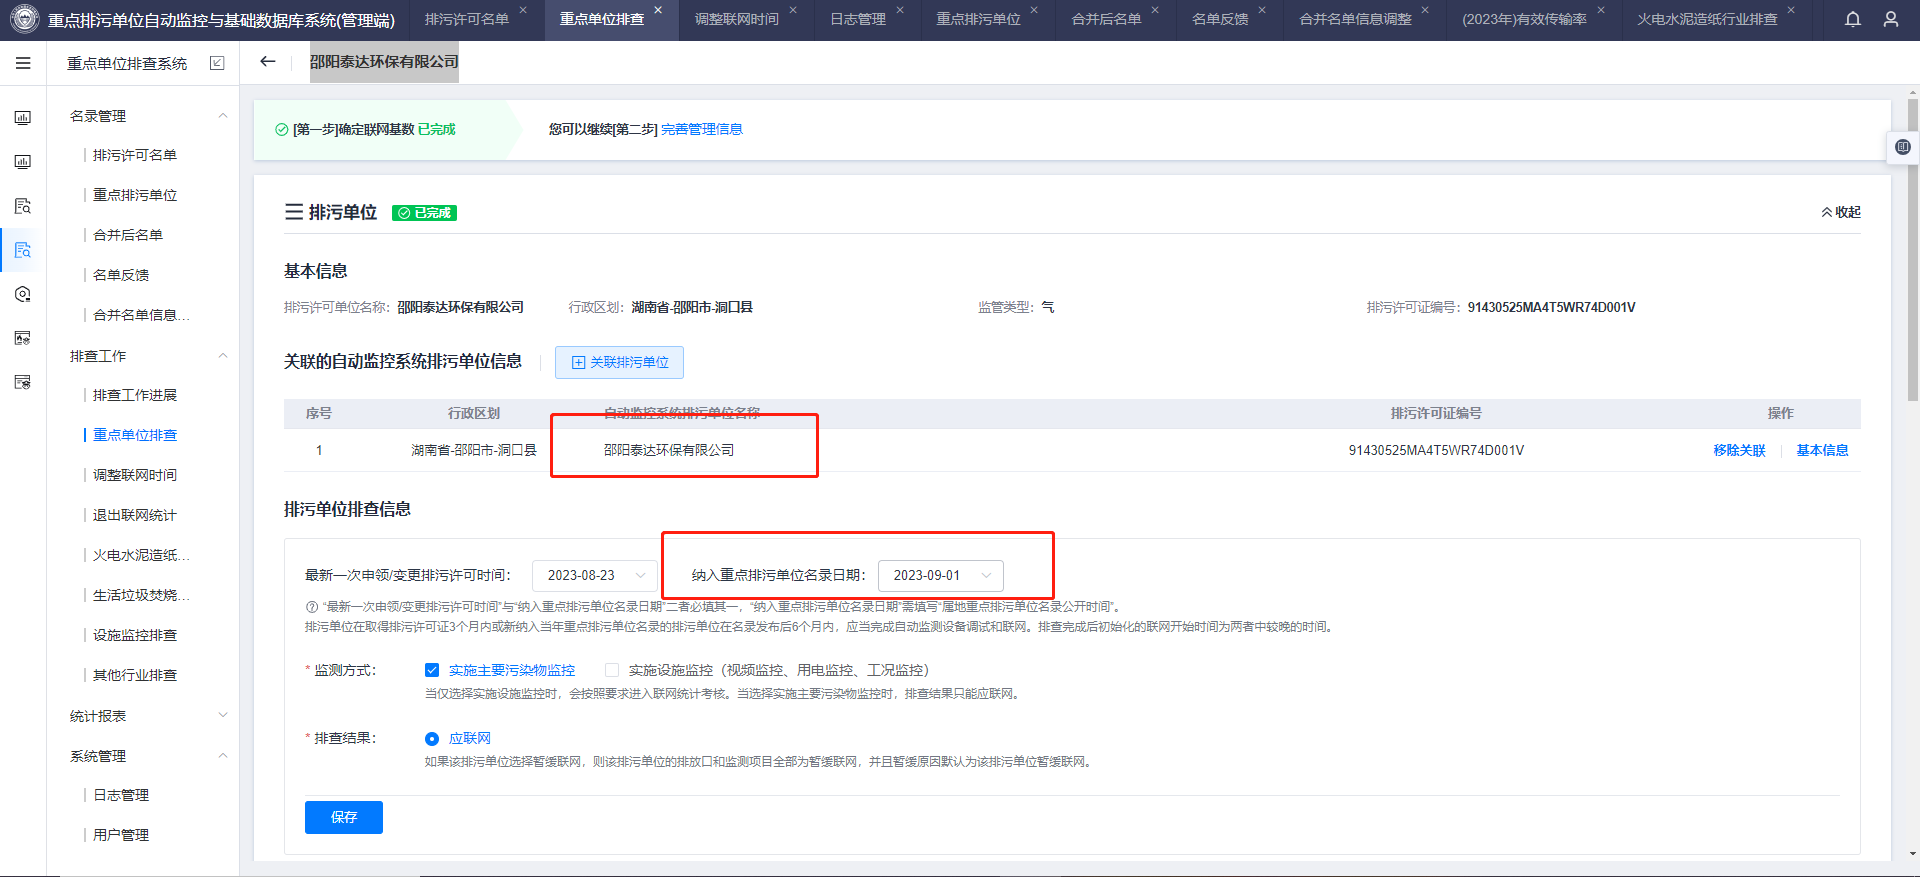Open 合并后名单 in sidebar
The image size is (1920, 877).
128,235
